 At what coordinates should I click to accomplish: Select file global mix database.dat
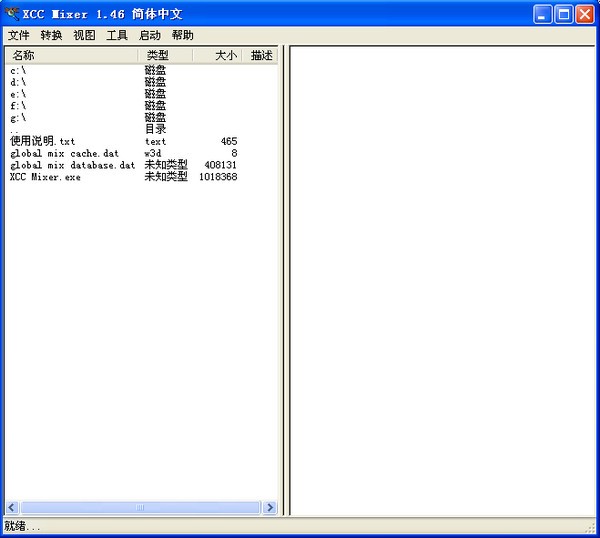[72, 165]
